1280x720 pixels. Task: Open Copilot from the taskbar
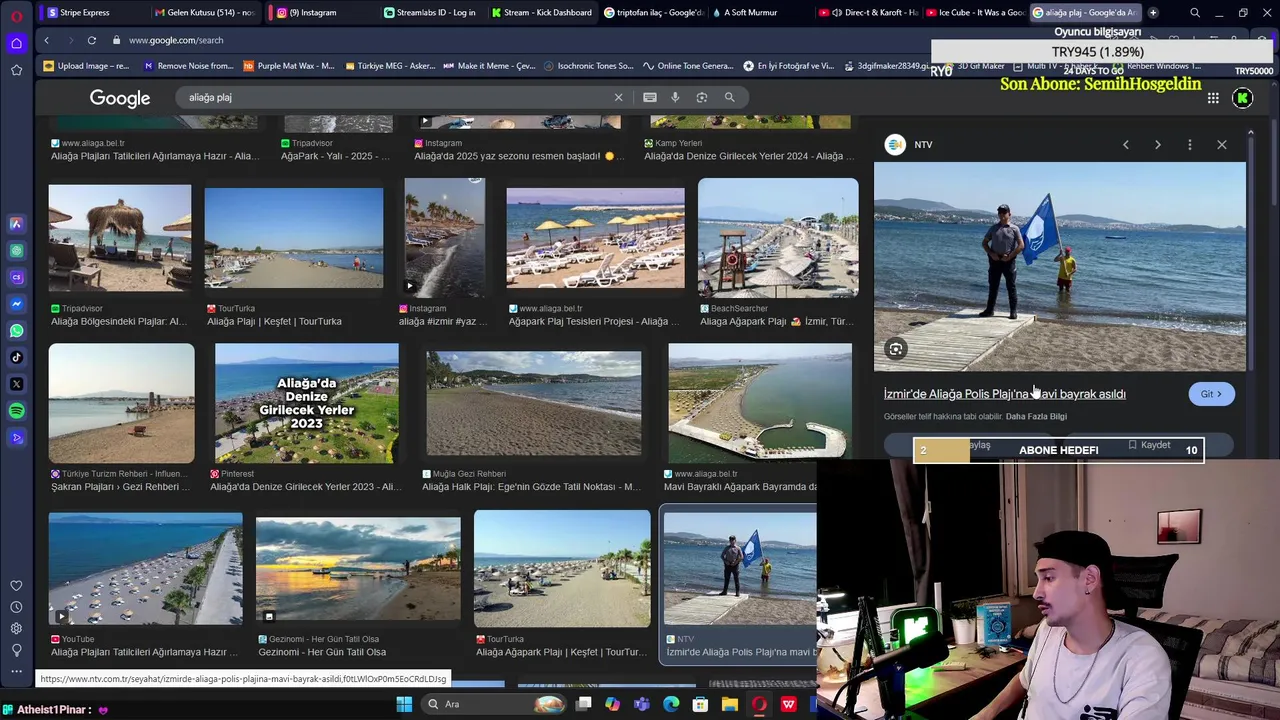coord(612,704)
